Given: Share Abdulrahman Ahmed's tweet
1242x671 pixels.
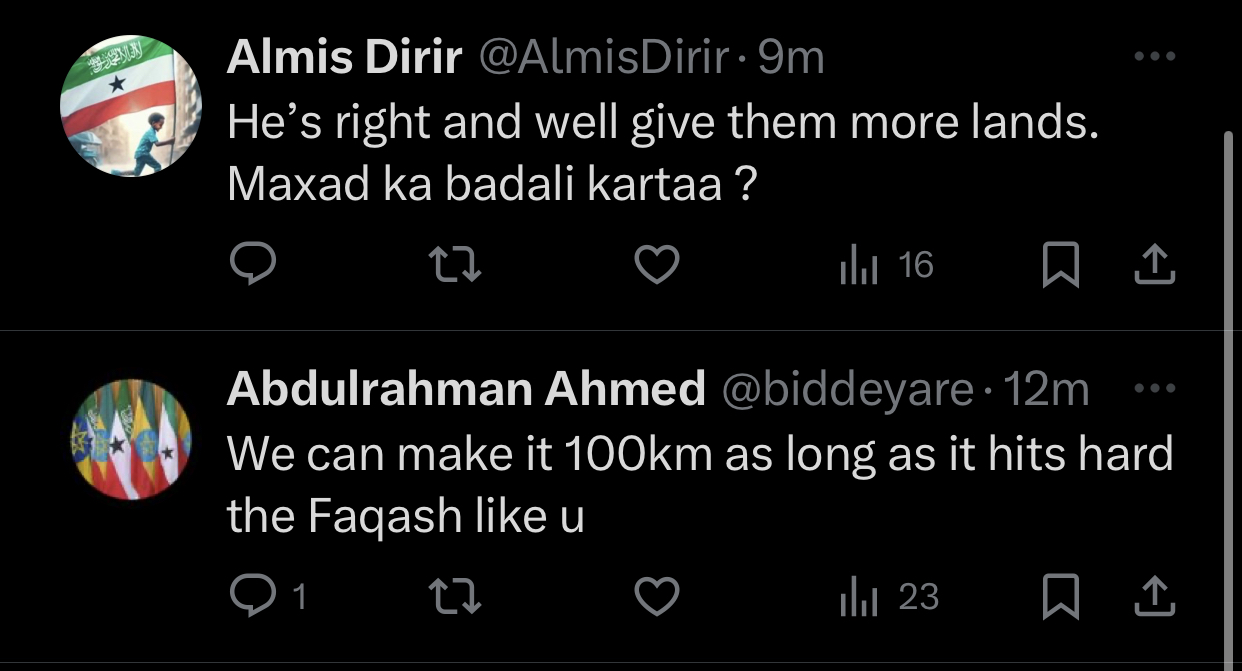Looking at the screenshot, I should (x=1154, y=597).
